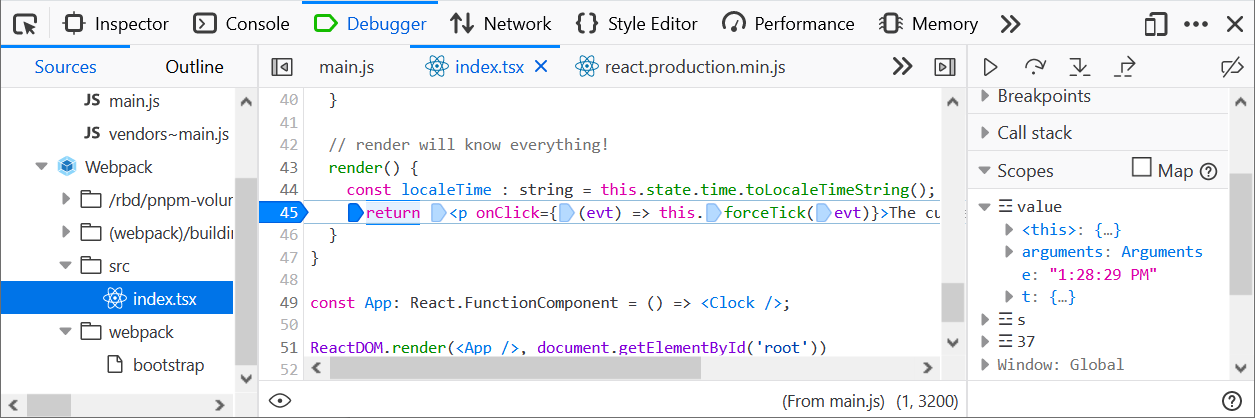Expand the Breakpoints section
The height and width of the screenshot is (418, 1255).
tap(985, 96)
